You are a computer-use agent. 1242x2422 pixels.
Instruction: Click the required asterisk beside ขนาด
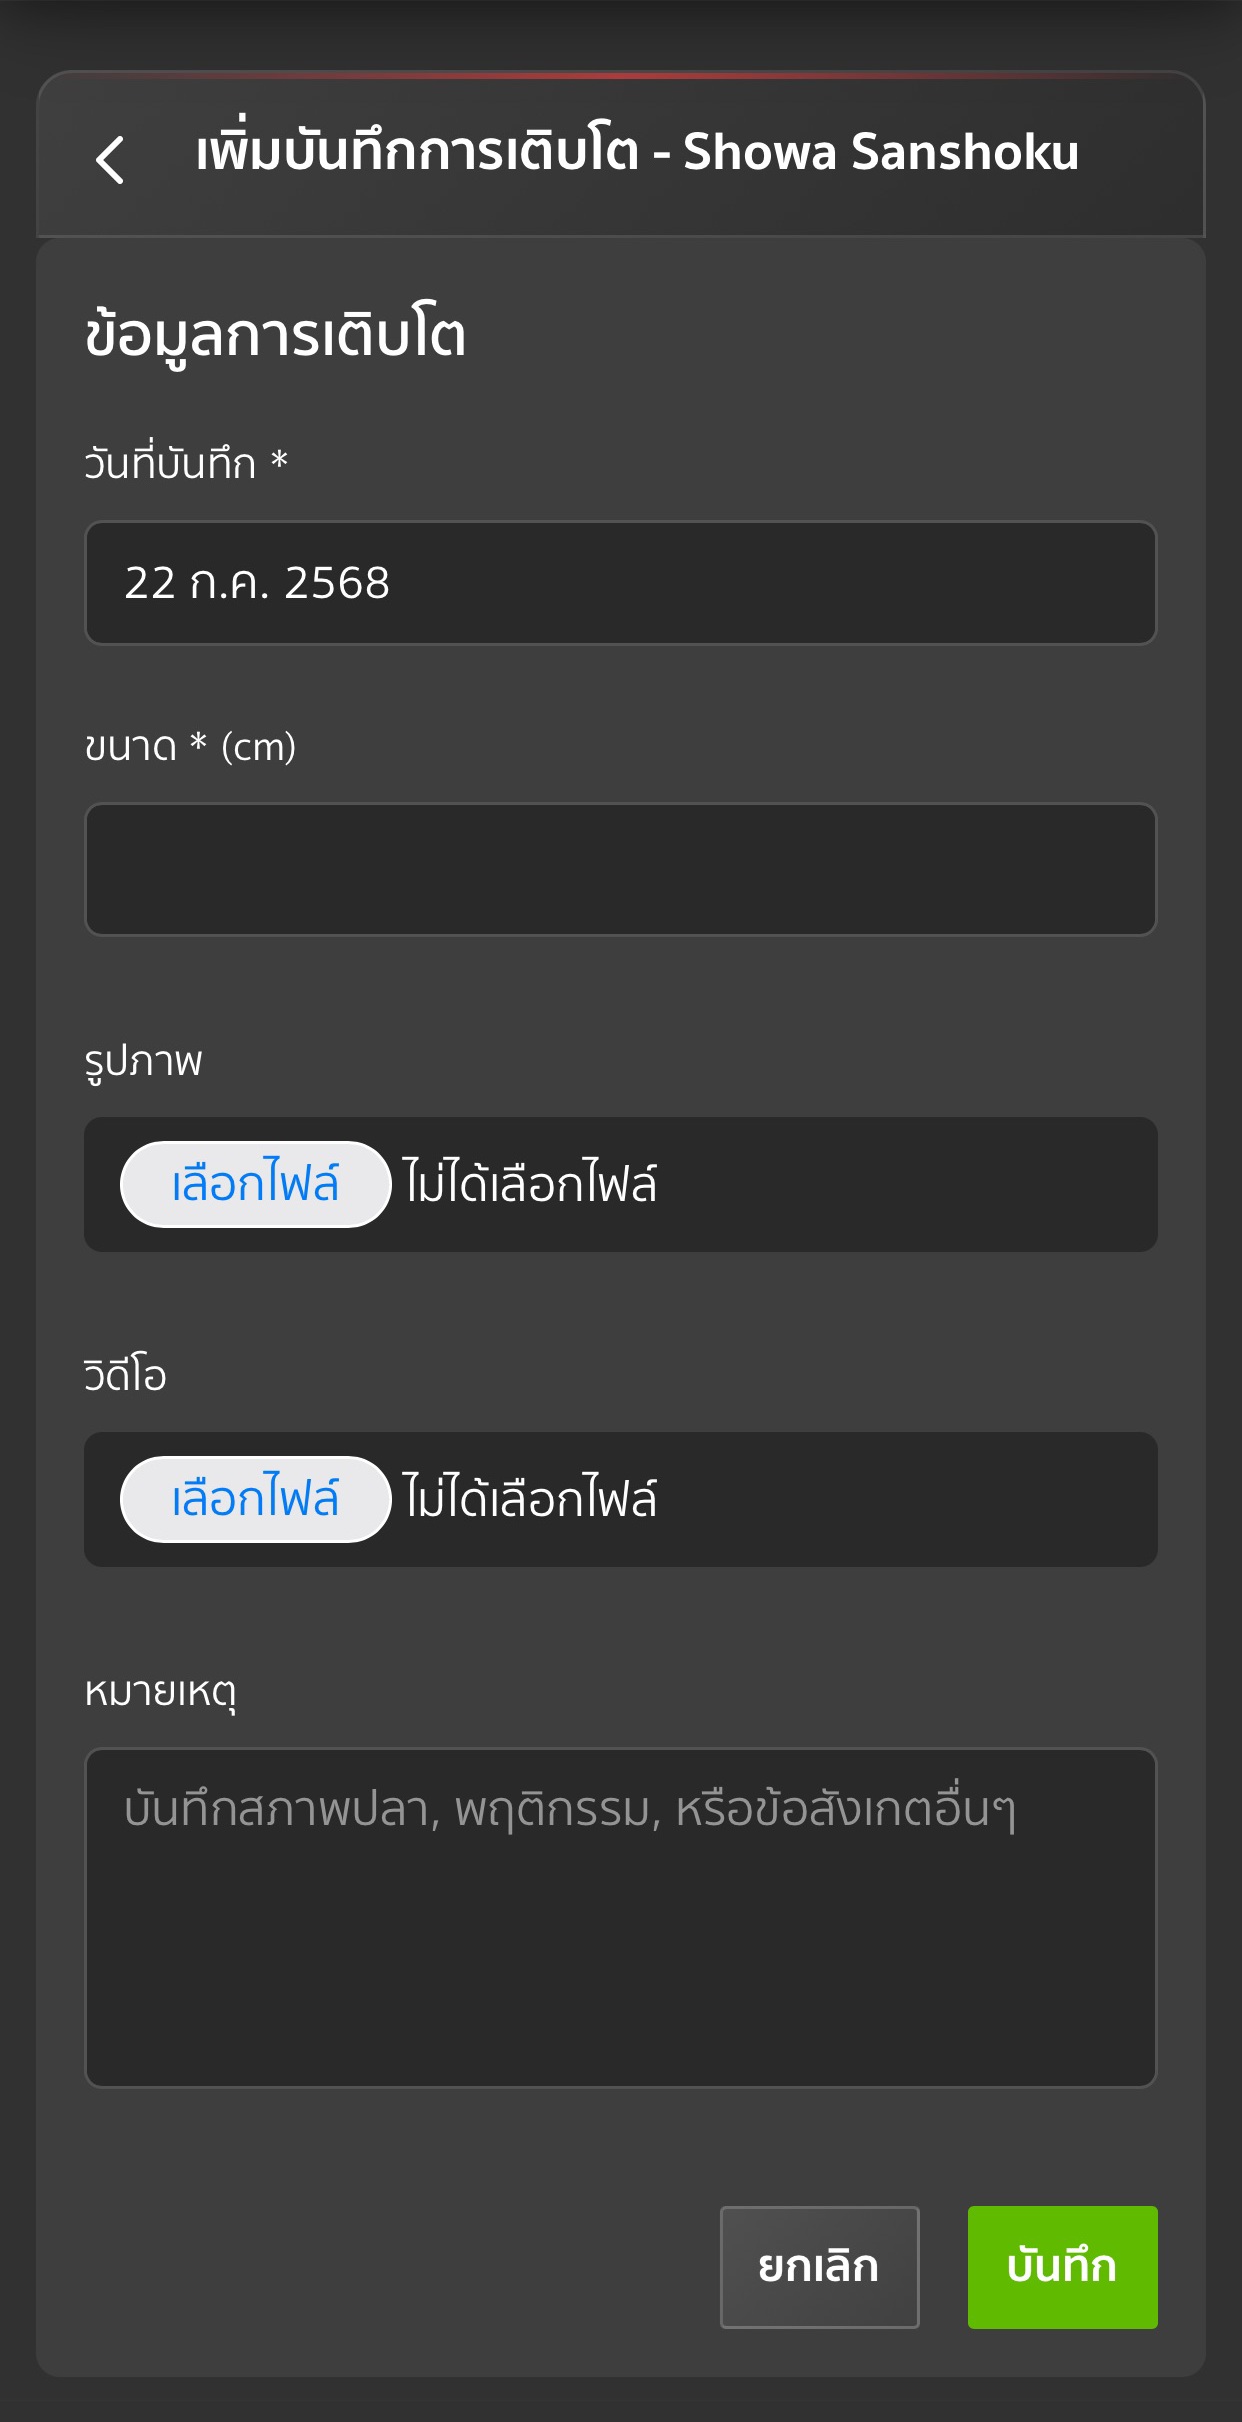199,744
